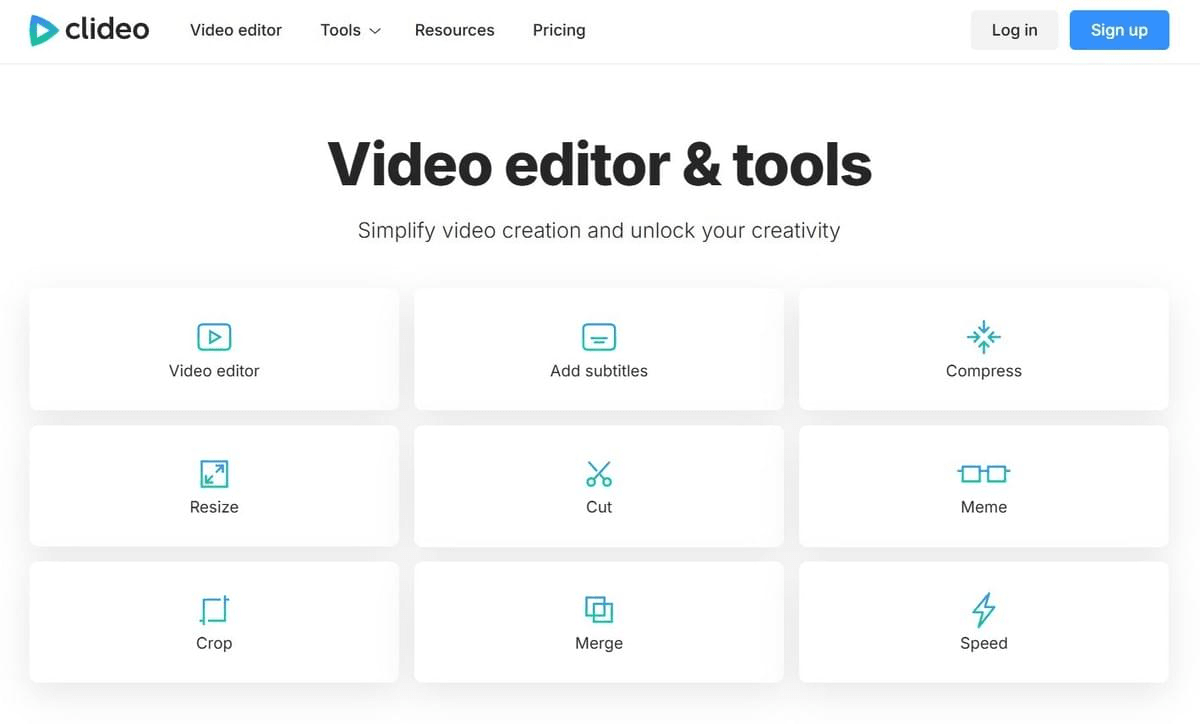Click the Meme card label
1200x724 pixels.
tap(984, 507)
